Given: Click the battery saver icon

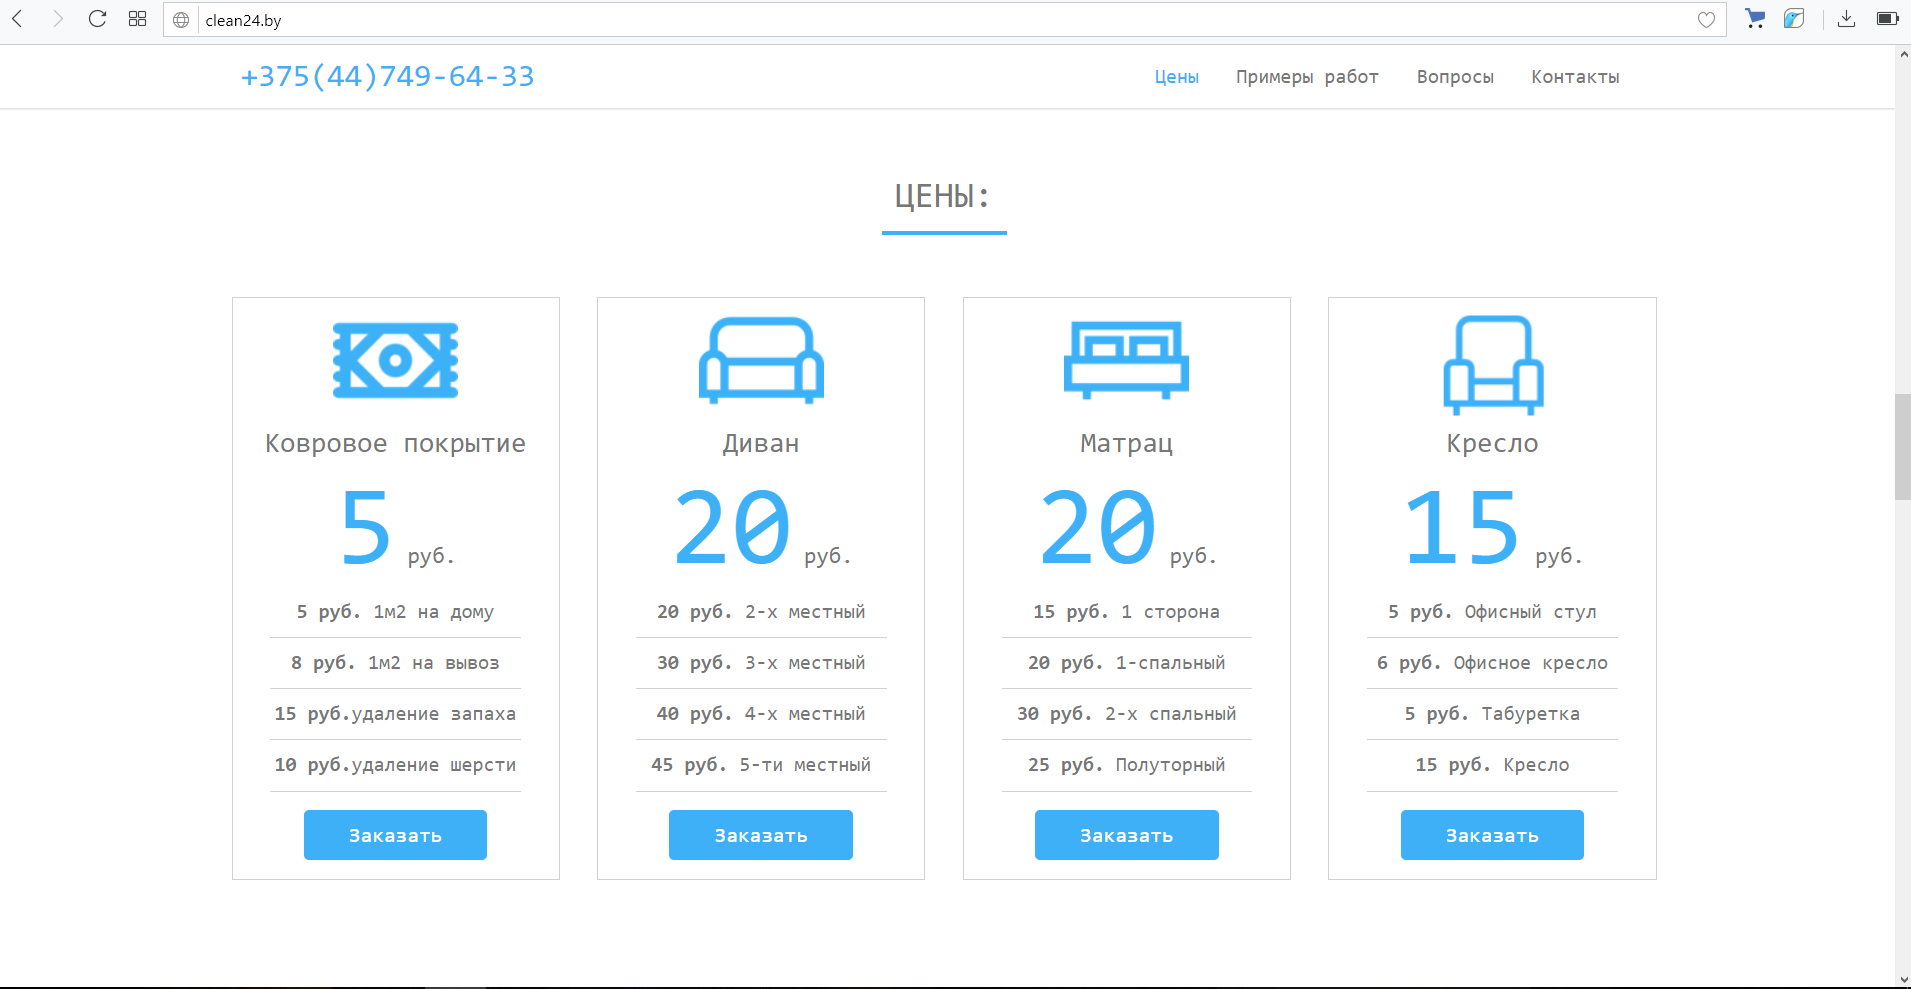Looking at the screenshot, I should [x=1887, y=19].
